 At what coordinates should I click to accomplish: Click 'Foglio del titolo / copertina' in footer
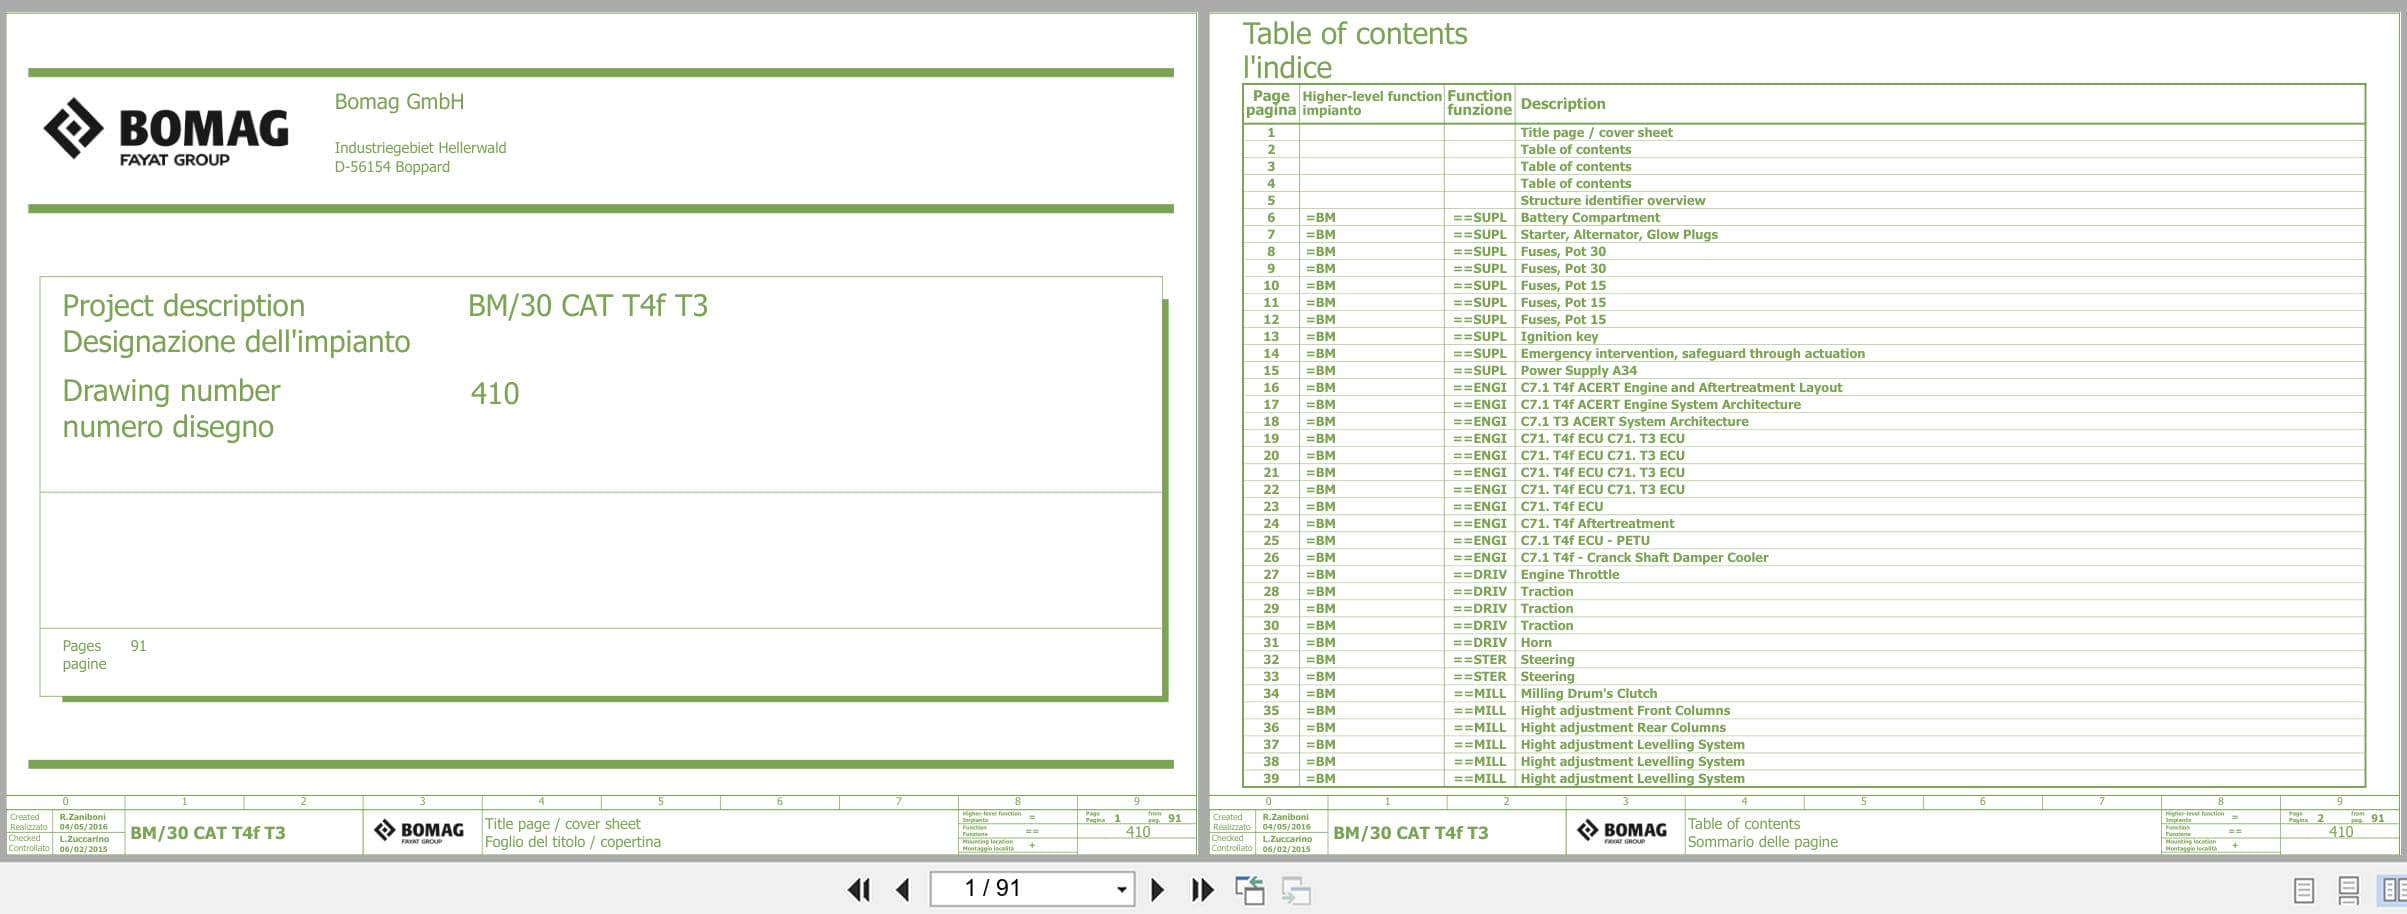coord(573,842)
